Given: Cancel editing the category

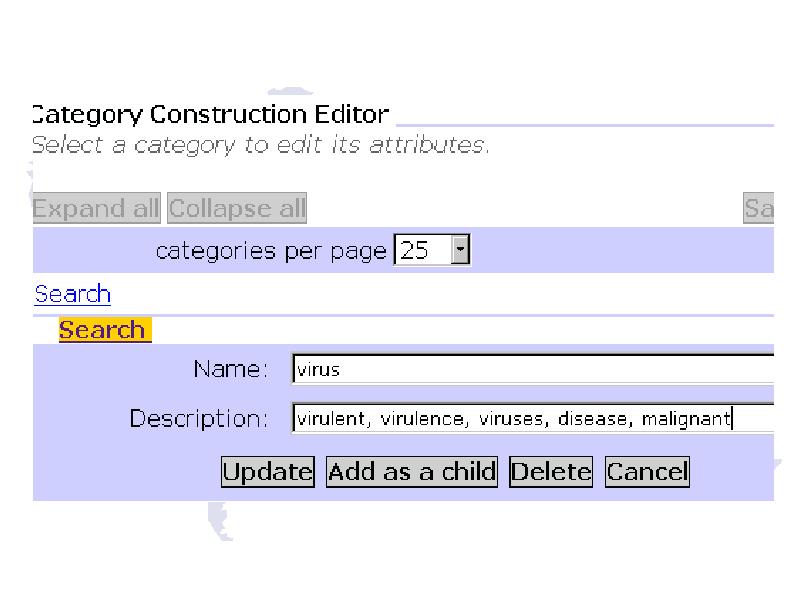Looking at the screenshot, I should (647, 472).
